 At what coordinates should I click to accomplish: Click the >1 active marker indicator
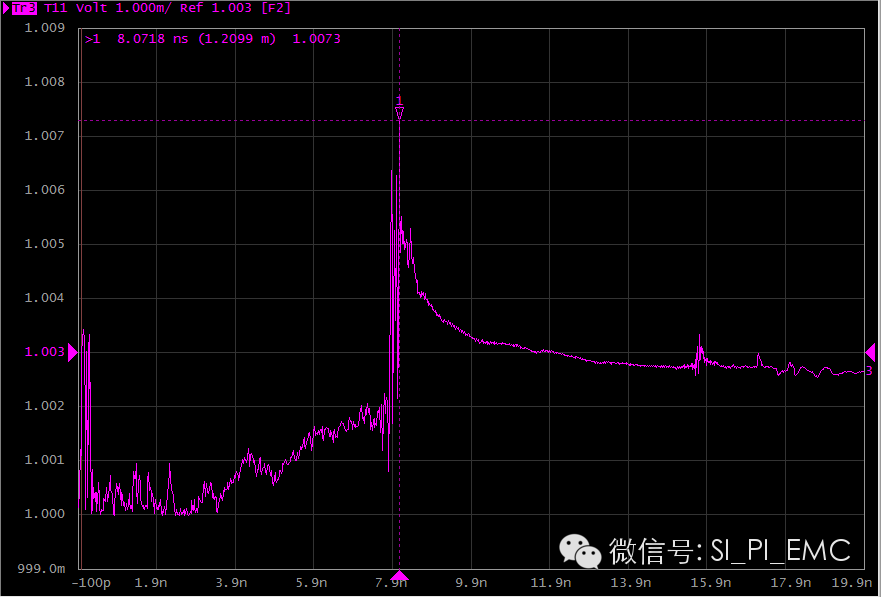click(x=93, y=39)
